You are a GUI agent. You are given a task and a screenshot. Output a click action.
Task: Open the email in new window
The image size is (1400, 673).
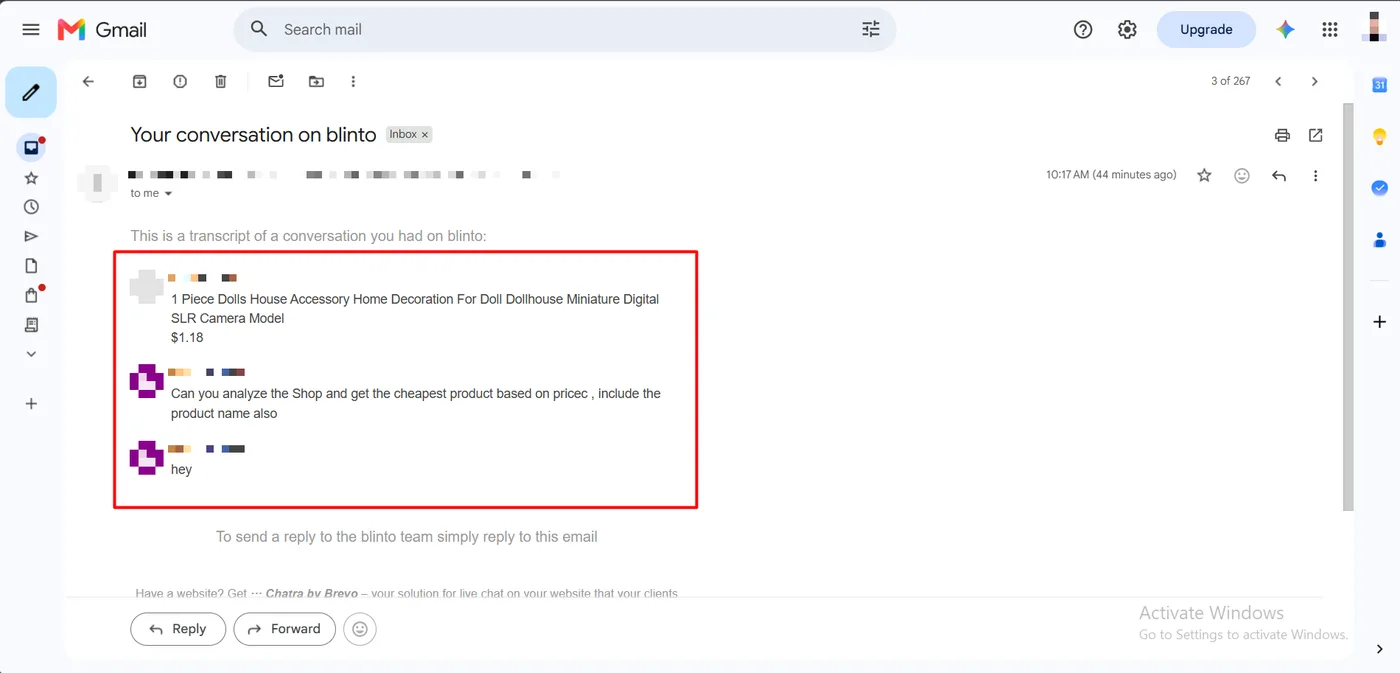point(1316,135)
